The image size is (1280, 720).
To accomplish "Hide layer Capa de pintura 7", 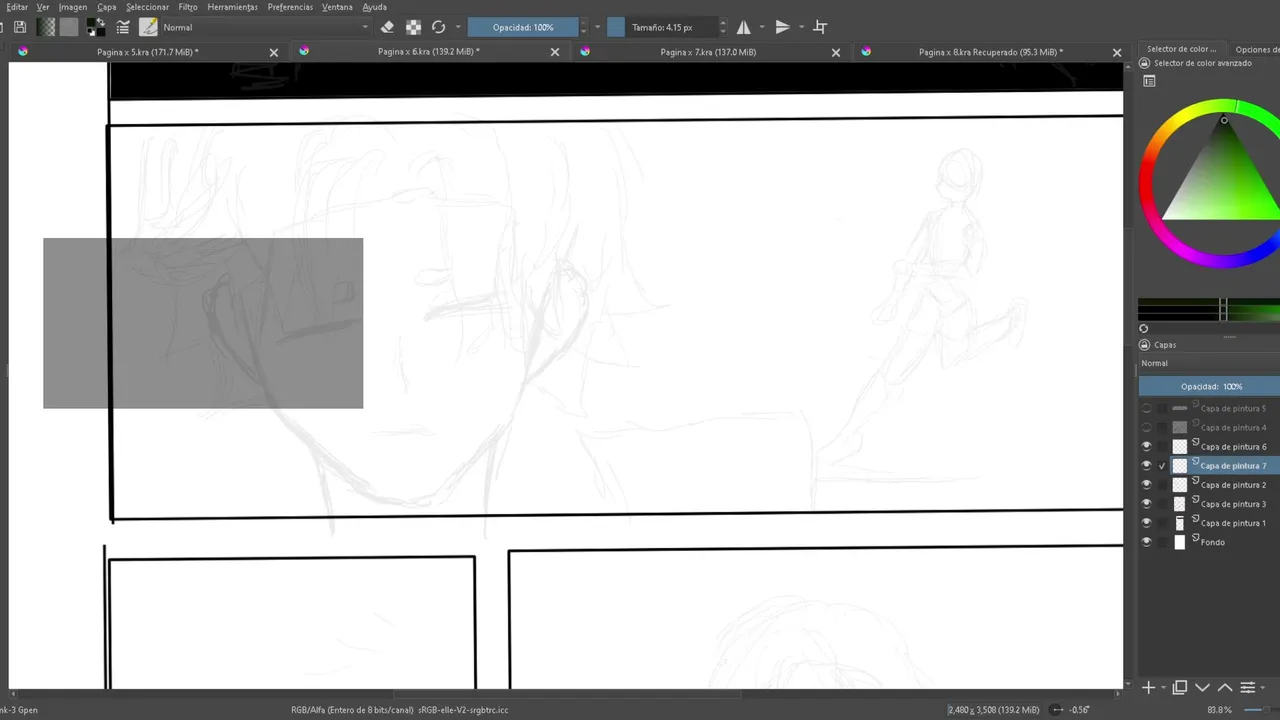I will coord(1147,465).
